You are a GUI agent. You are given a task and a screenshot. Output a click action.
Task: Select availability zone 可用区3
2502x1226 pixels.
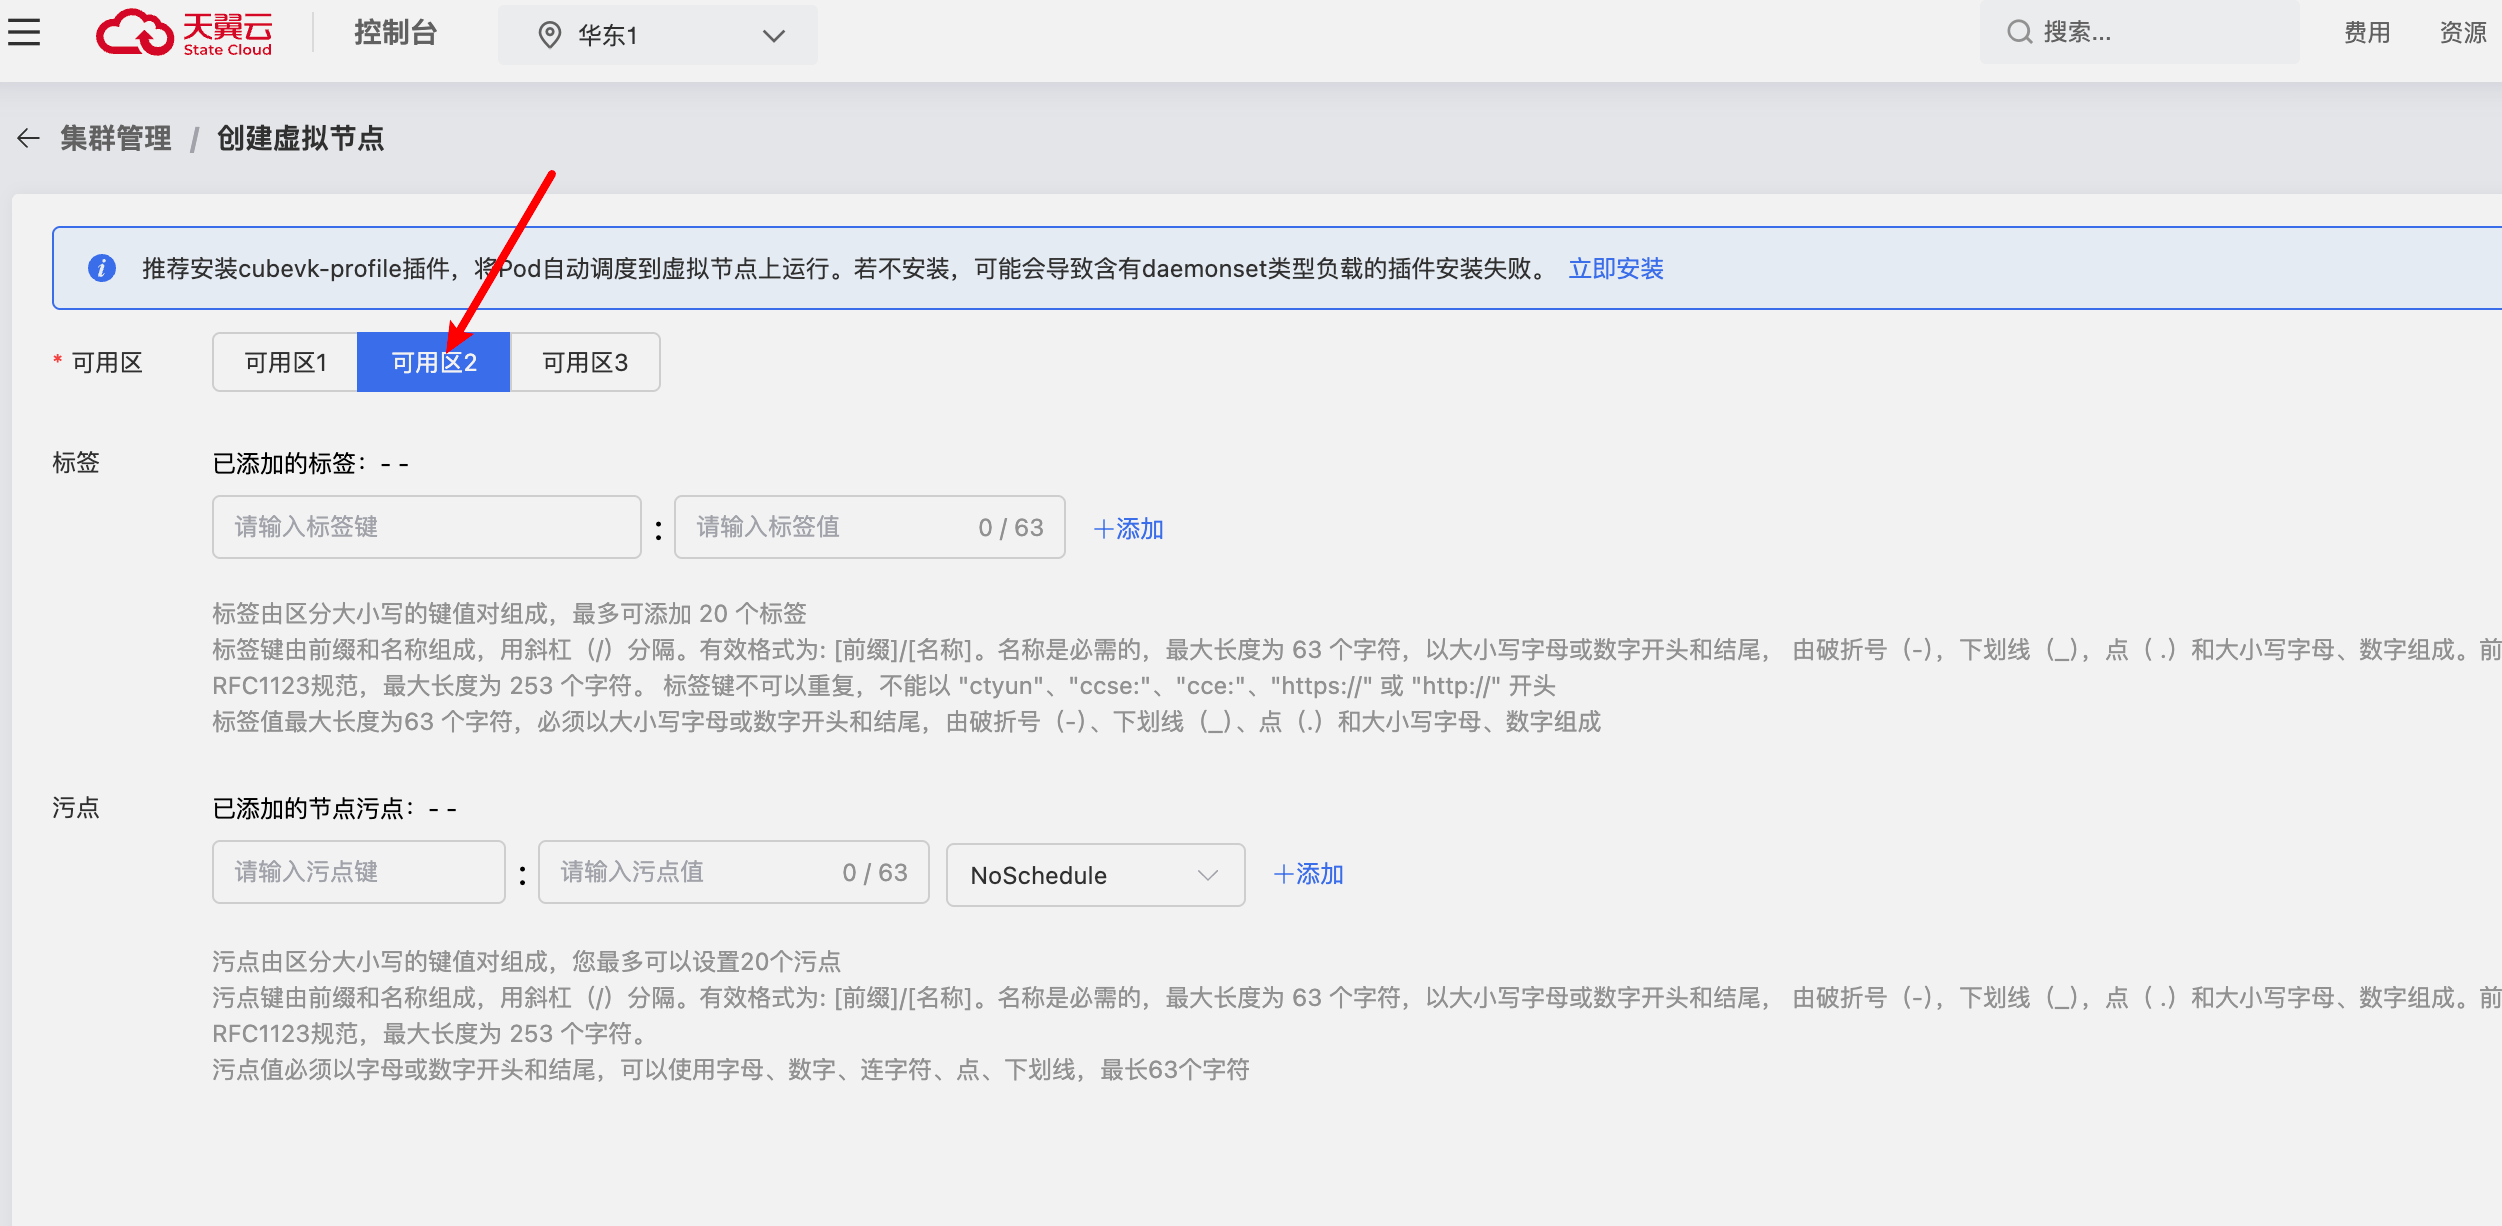pyautogui.click(x=585, y=362)
